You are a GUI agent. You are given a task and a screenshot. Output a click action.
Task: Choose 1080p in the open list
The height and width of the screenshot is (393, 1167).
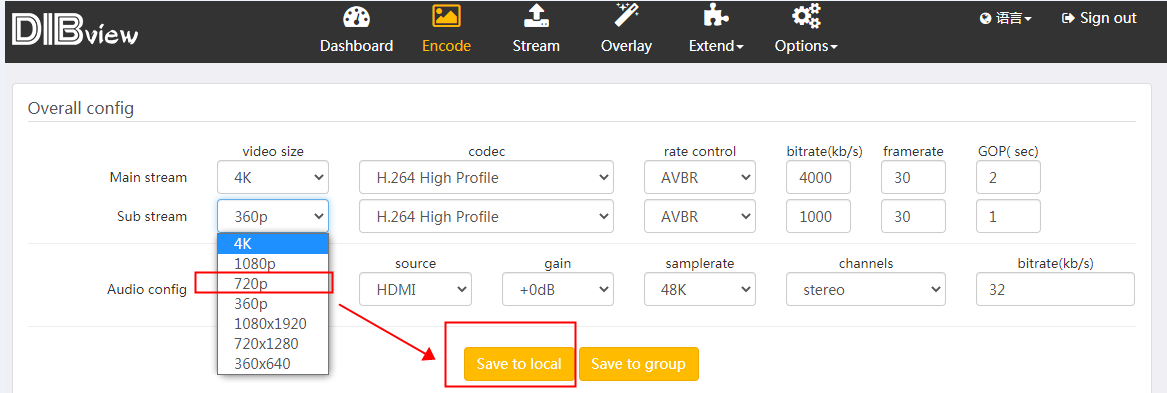click(x=272, y=263)
